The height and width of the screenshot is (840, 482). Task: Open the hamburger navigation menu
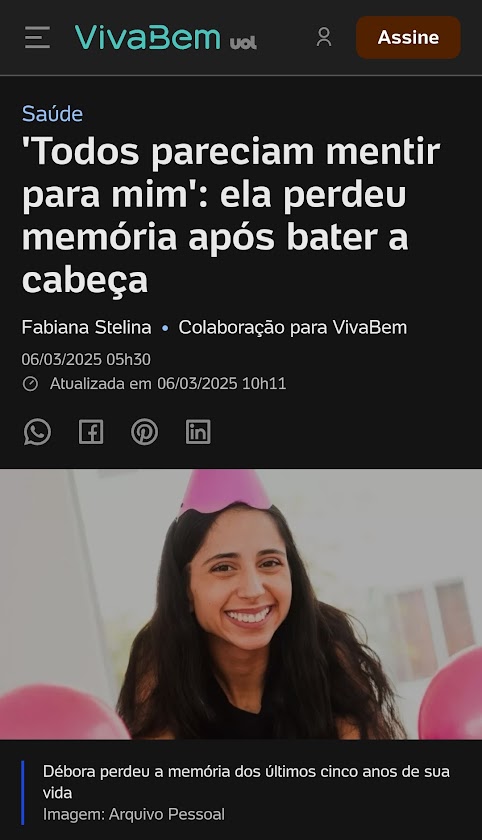37,38
